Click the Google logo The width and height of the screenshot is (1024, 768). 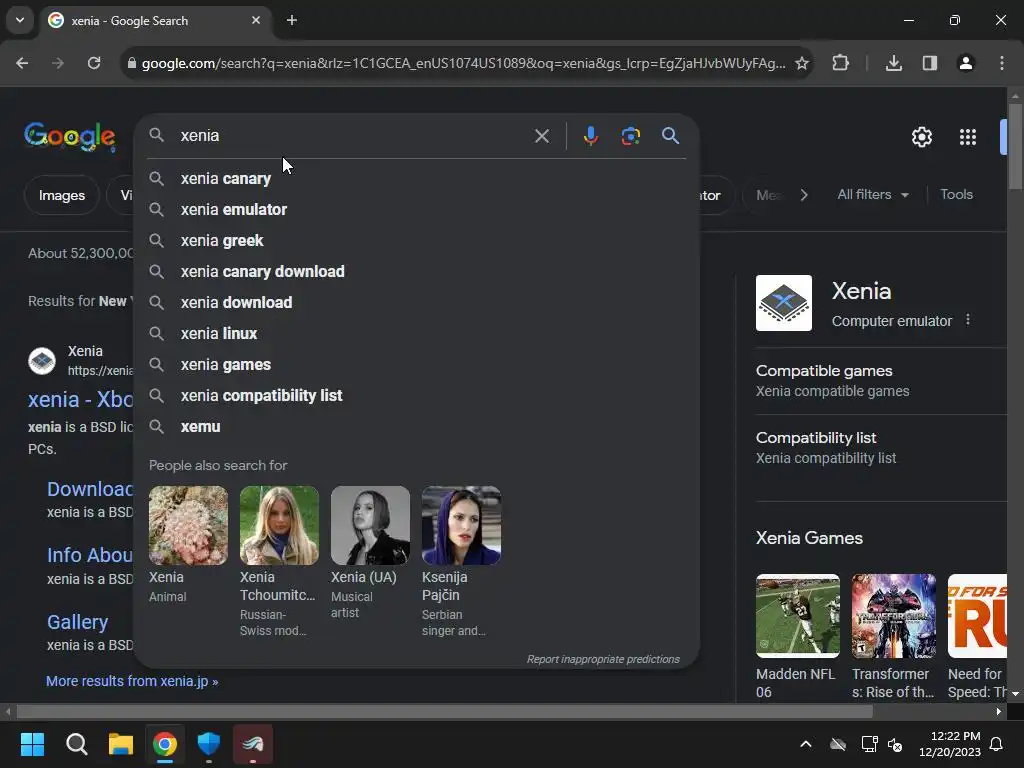[x=70, y=136]
